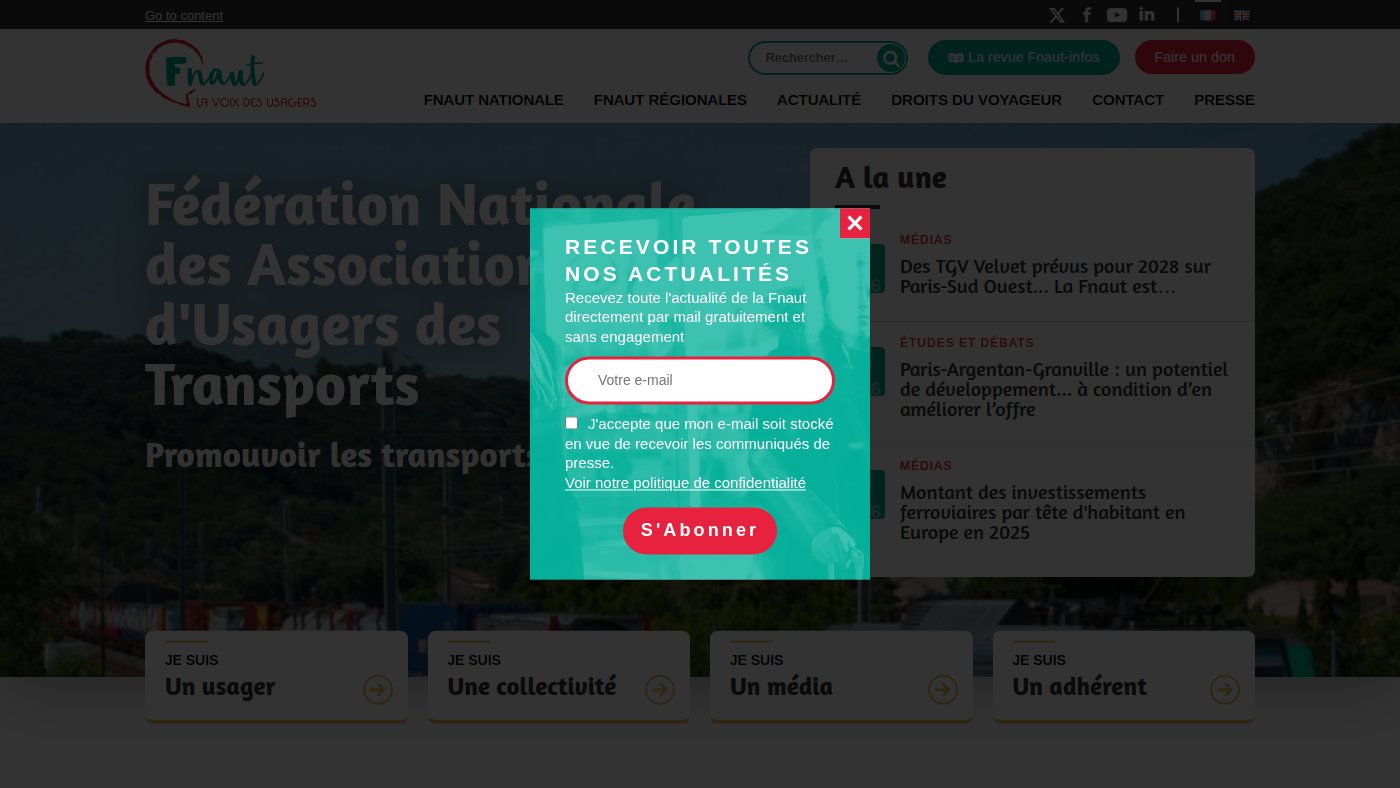This screenshot has height=788, width=1400.
Task: Select the Une collectivité card title
Action: 532,687
